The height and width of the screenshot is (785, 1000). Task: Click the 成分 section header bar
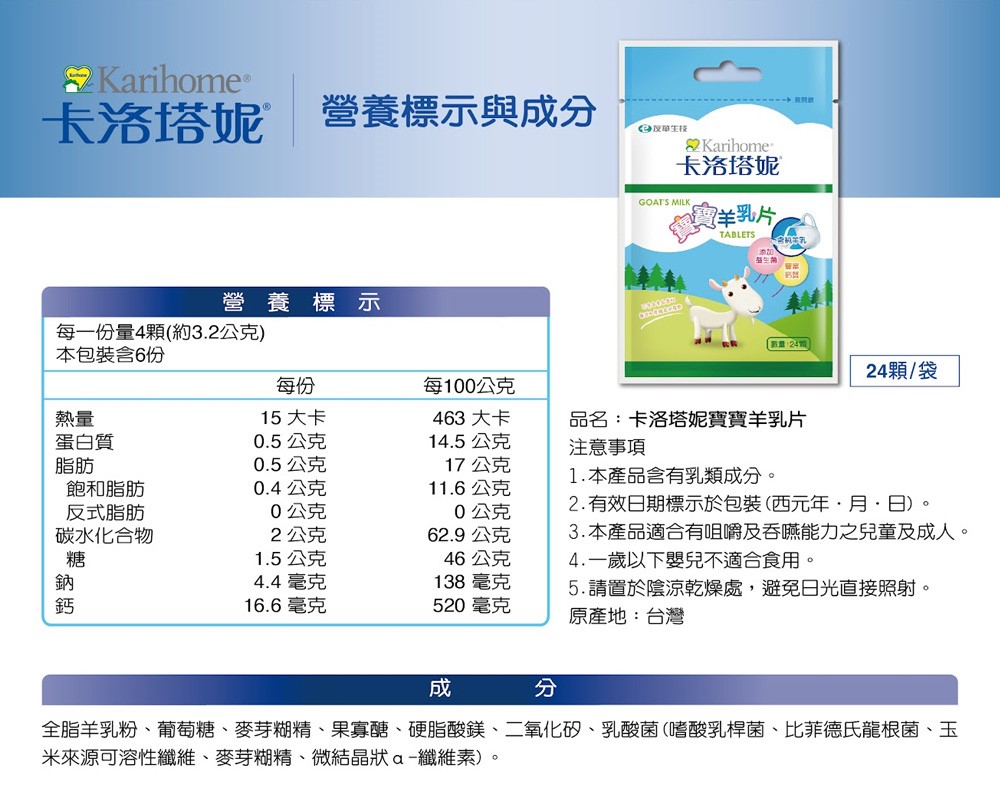(500, 689)
